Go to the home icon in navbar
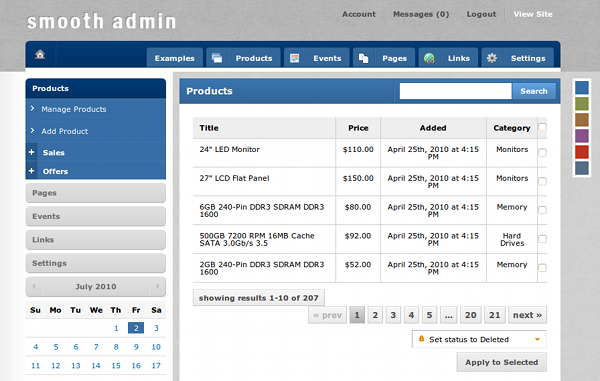The height and width of the screenshot is (381, 600). point(40,55)
